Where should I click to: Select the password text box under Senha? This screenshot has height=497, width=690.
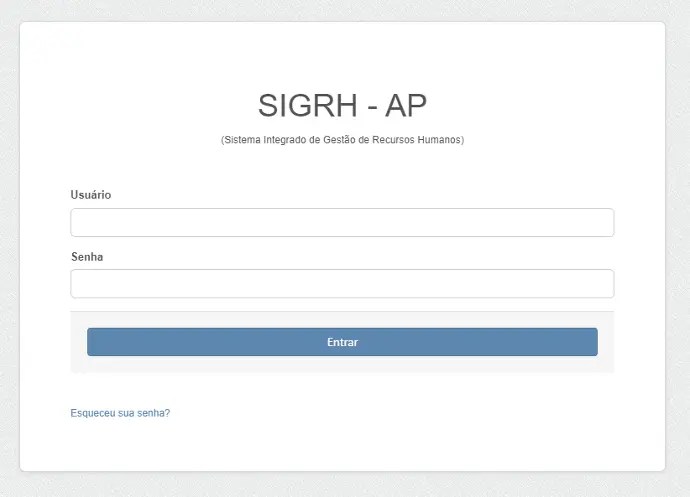coord(342,283)
